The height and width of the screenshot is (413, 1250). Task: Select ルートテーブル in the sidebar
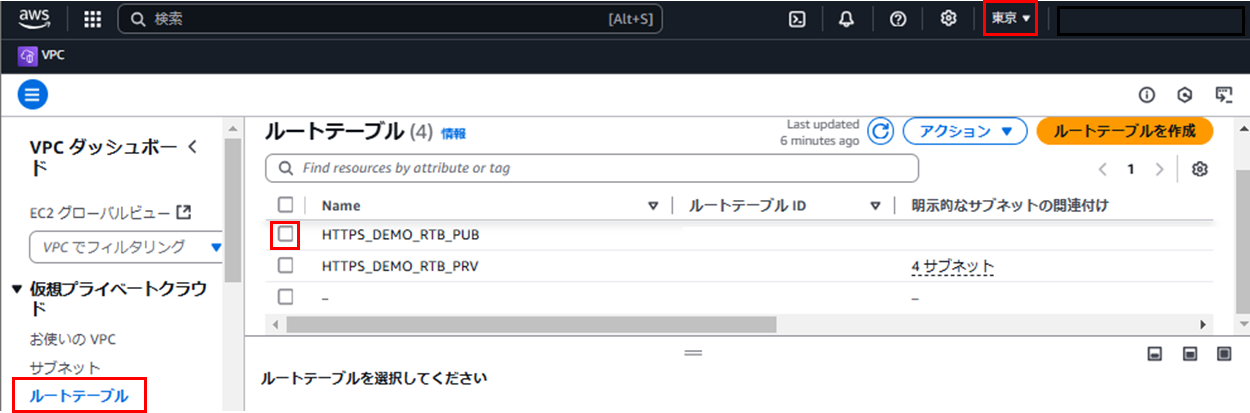pyautogui.click(x=79, y=395)
